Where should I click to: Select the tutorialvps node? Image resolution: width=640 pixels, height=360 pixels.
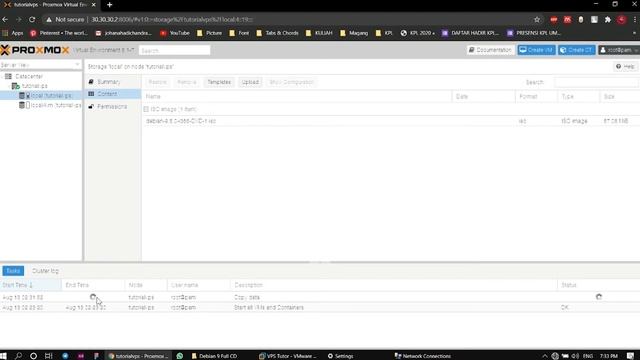tap(34, 86)
